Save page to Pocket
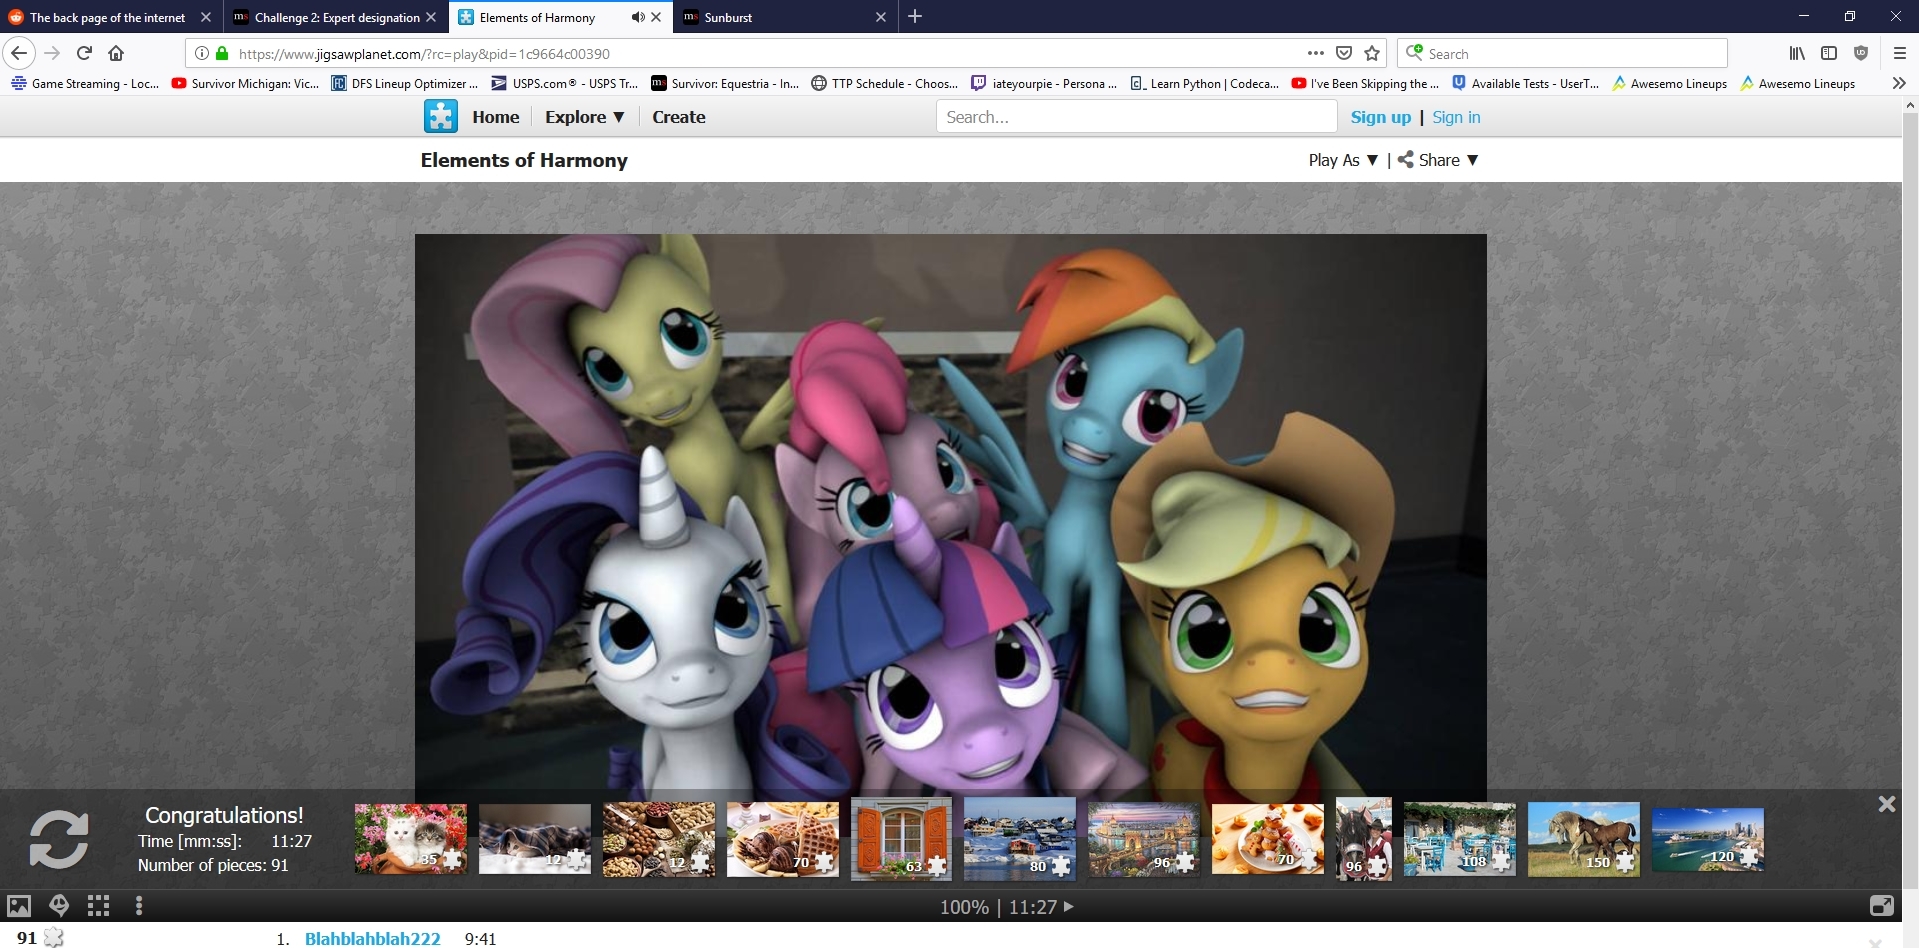 click(1344, 53)
